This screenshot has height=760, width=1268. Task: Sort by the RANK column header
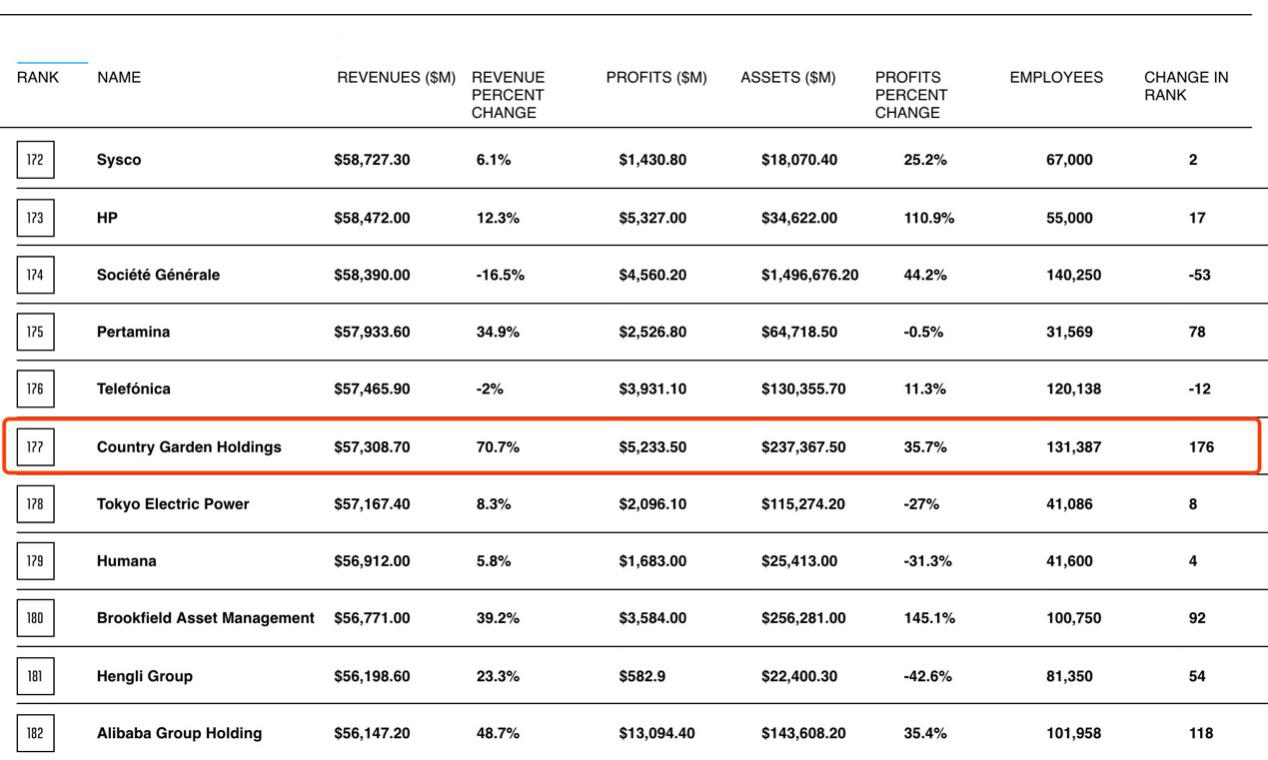click(38, 78)
